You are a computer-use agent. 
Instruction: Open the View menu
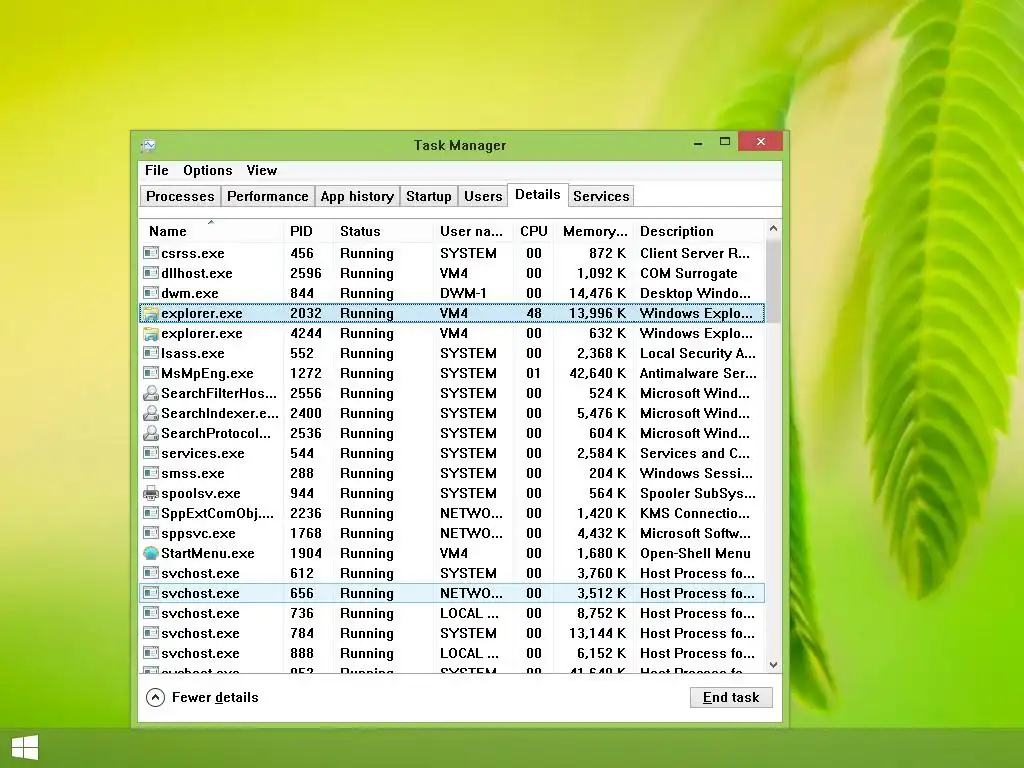(262, 170)
